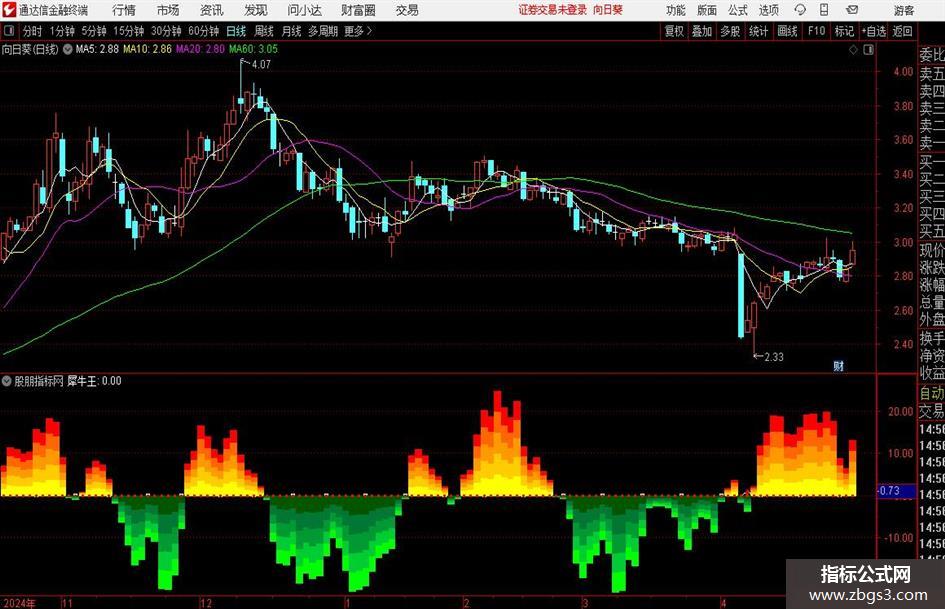Screen dimensions: 945x609
Task: Open the 交易 menu
Action: tap(407, 10)
